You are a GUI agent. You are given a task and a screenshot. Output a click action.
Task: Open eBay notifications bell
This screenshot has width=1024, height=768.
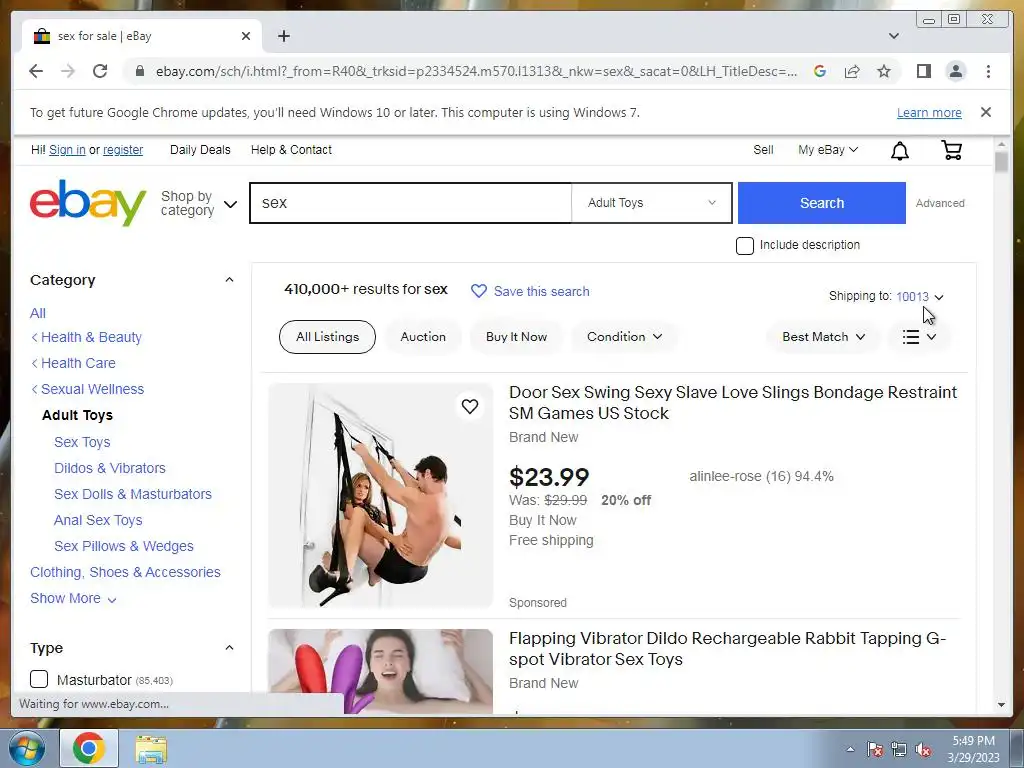pos(900,151)
